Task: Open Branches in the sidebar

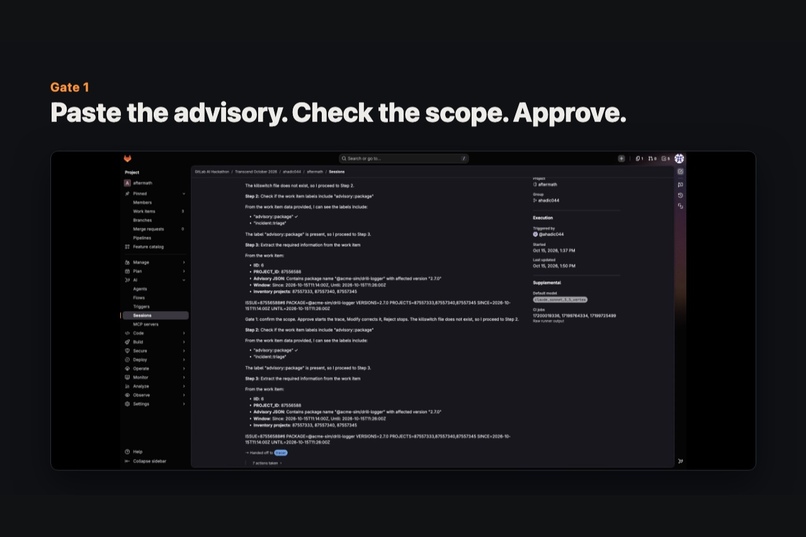Action: [x=155, y=220]
